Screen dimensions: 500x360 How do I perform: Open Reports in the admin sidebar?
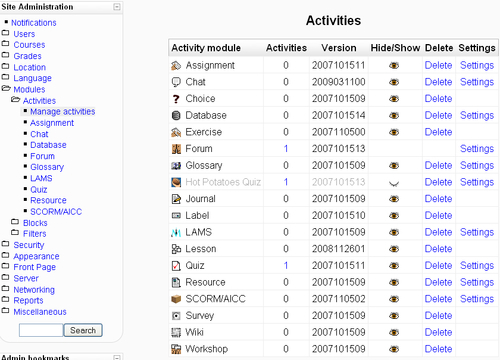[28, 301]
